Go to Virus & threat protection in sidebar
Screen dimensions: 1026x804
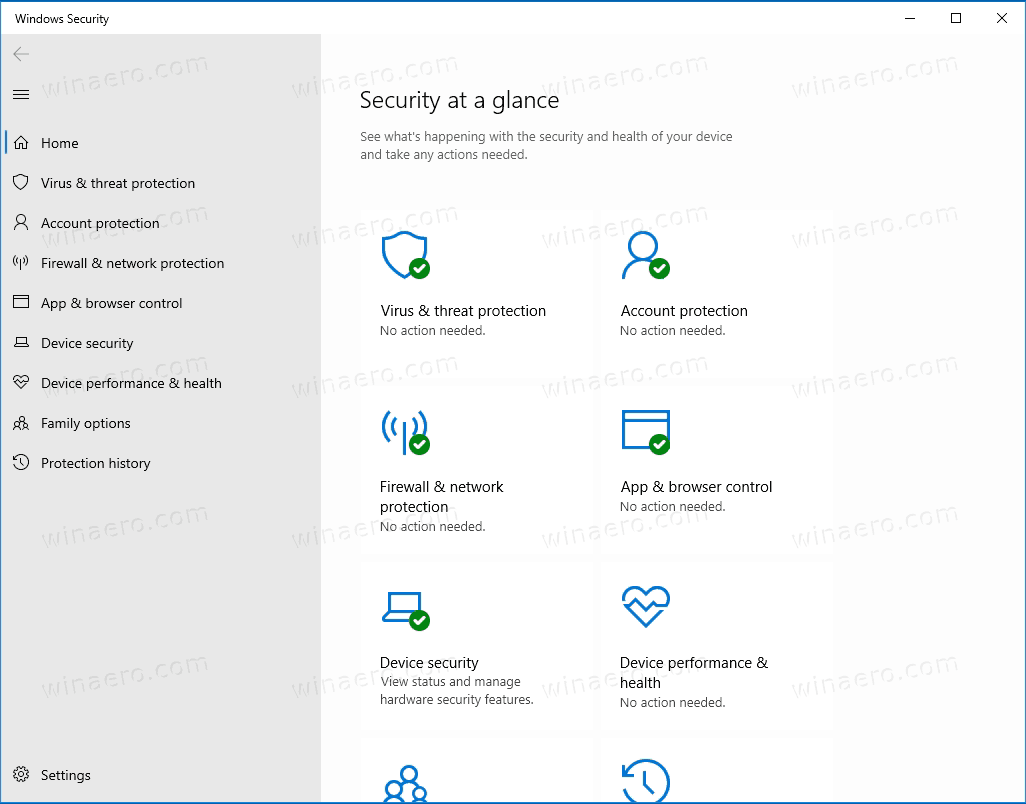pos(118,183)
